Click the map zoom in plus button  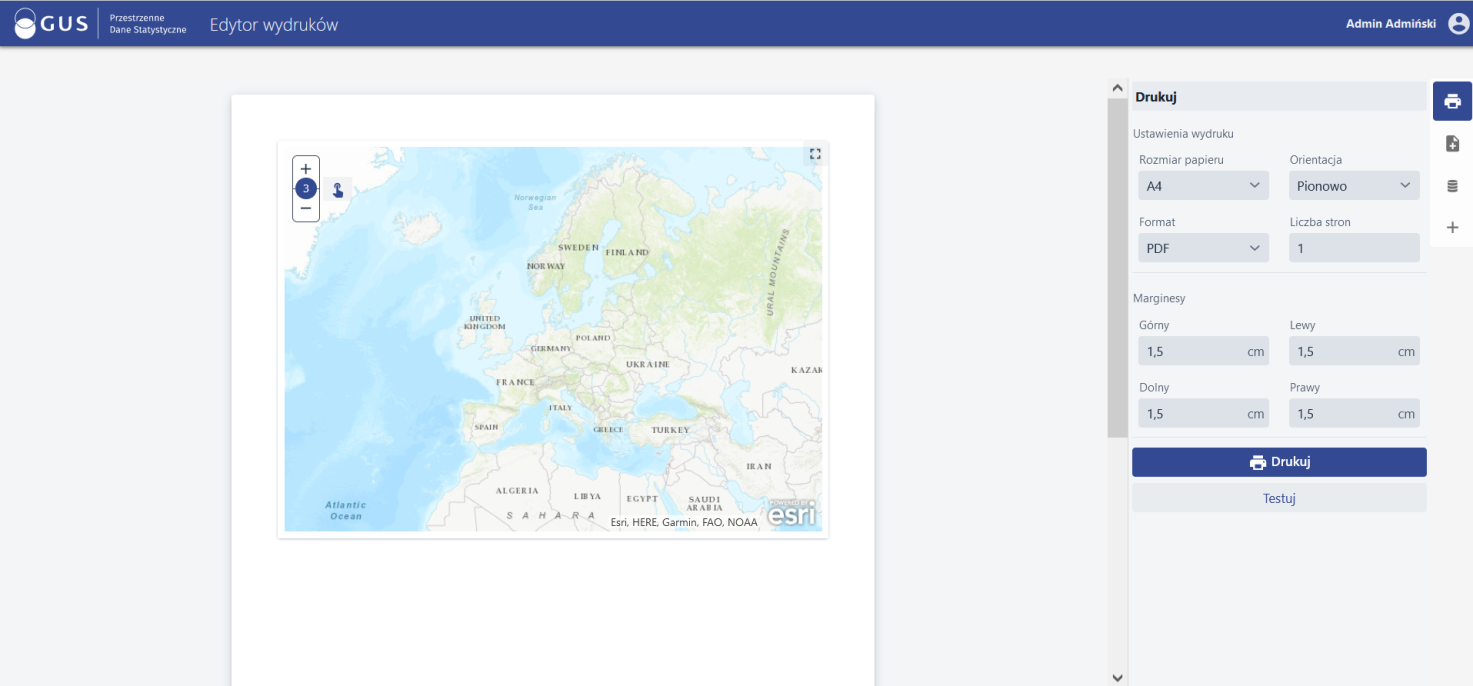tap(306, 169)
